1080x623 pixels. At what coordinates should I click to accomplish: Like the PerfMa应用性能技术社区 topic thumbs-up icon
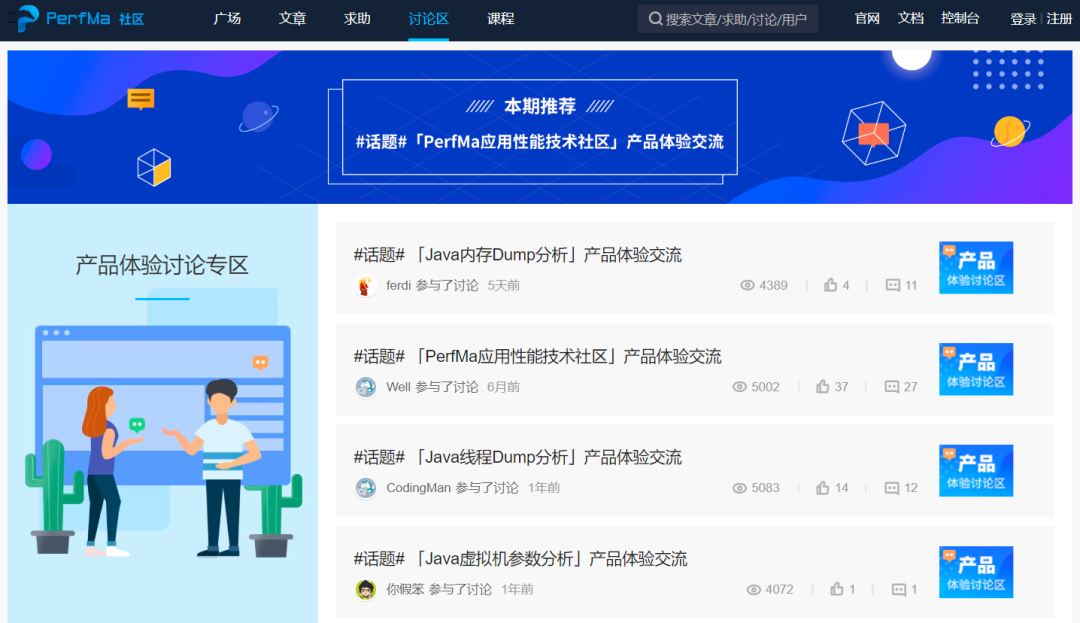(x=822, y=386)
